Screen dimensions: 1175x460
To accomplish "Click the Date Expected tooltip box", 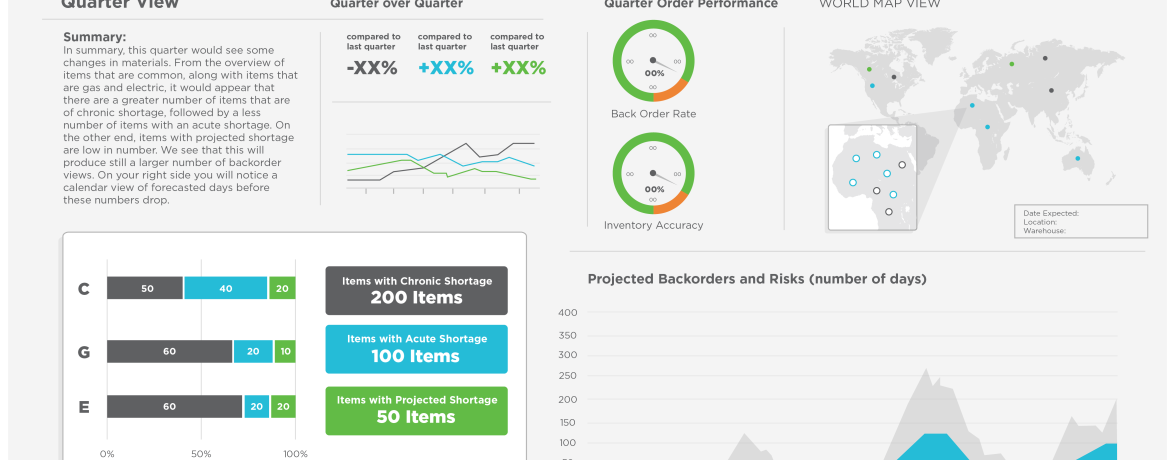I will point(1082,221).
